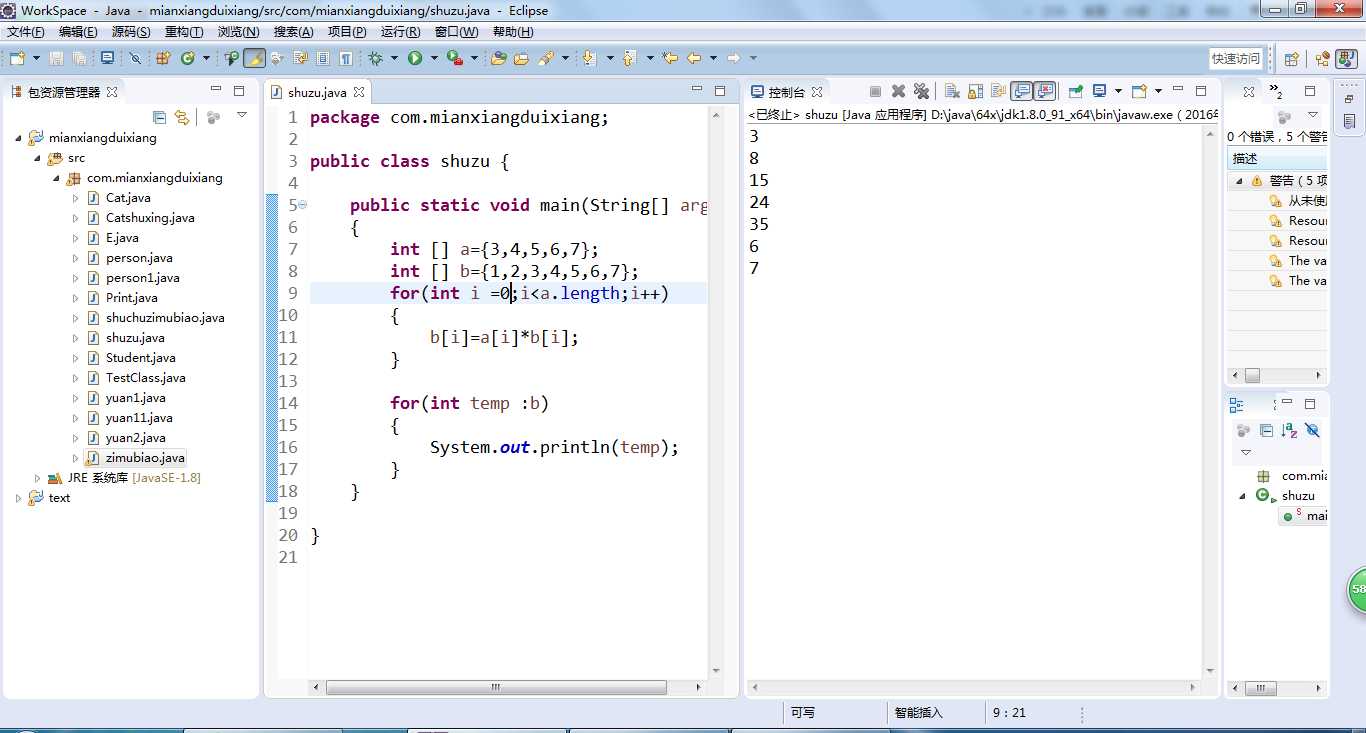The width and height of the screenshot is (1366, 733).
Task: Minimize the Package Explorer view
Action: [x=214, y=90]
